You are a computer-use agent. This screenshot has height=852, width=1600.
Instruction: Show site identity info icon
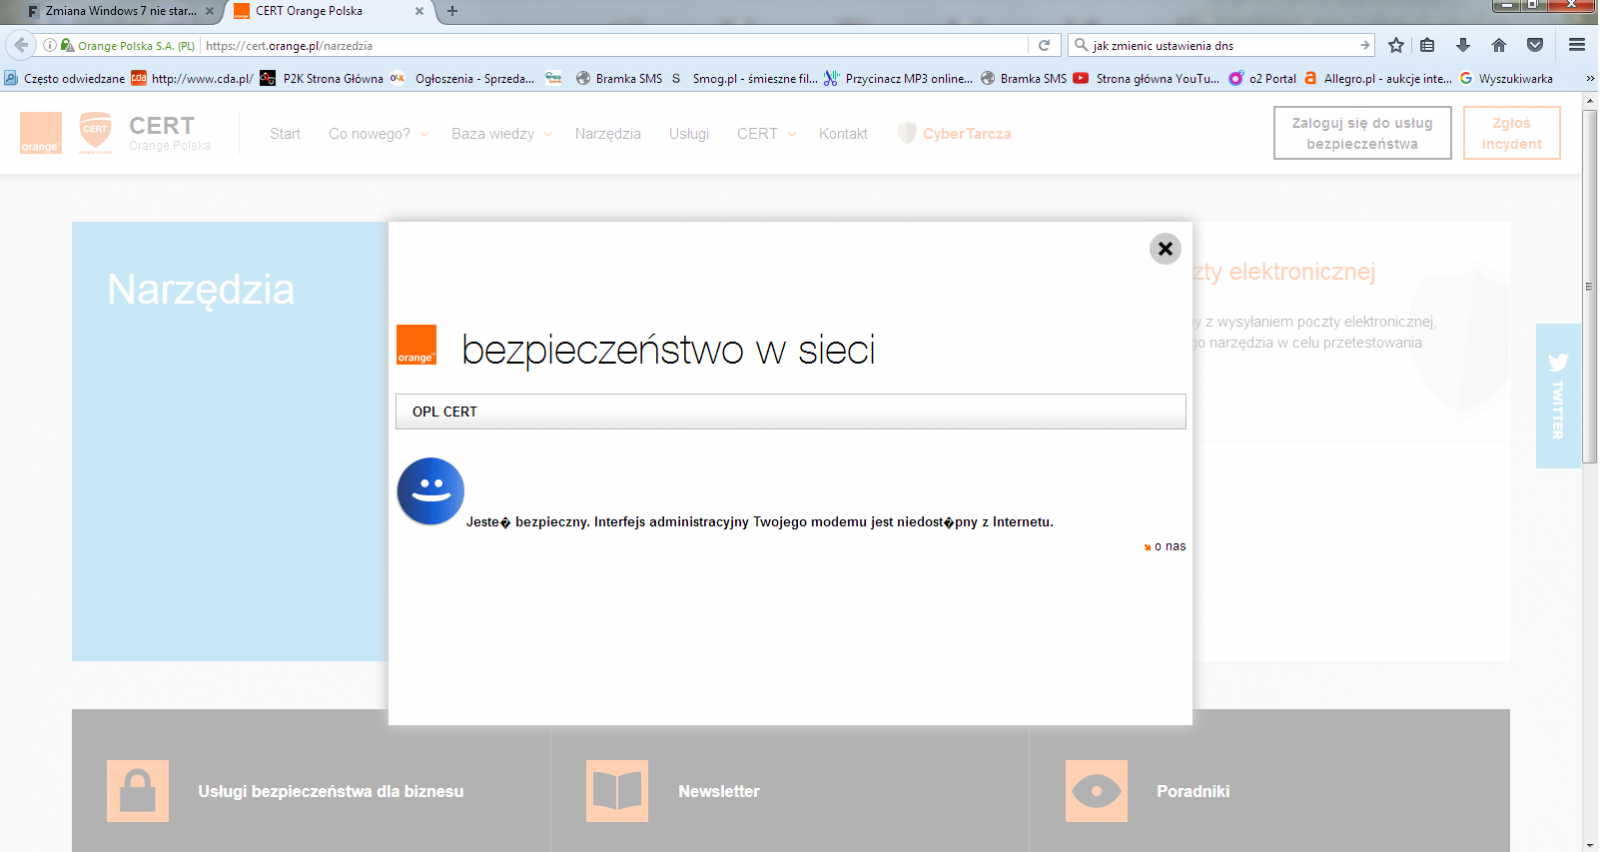[49, 45]
